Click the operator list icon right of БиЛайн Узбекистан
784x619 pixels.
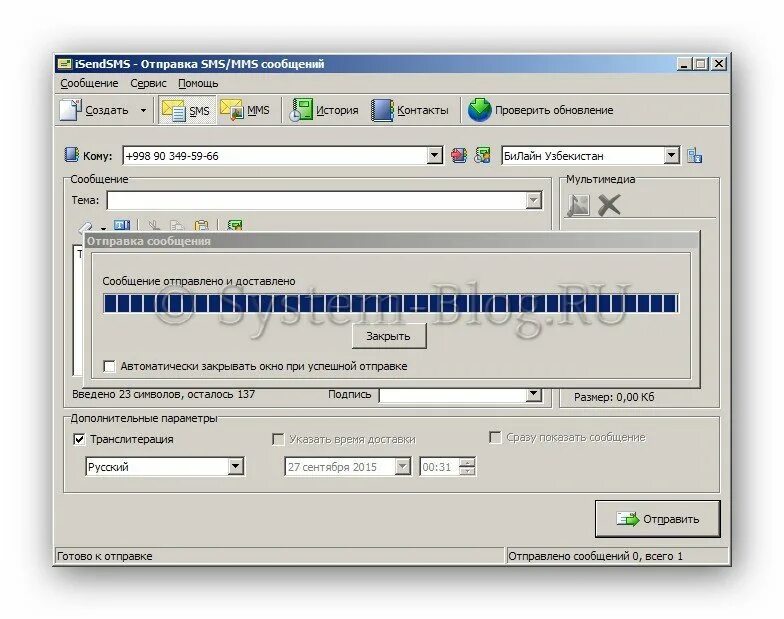(x=694, y=156)
